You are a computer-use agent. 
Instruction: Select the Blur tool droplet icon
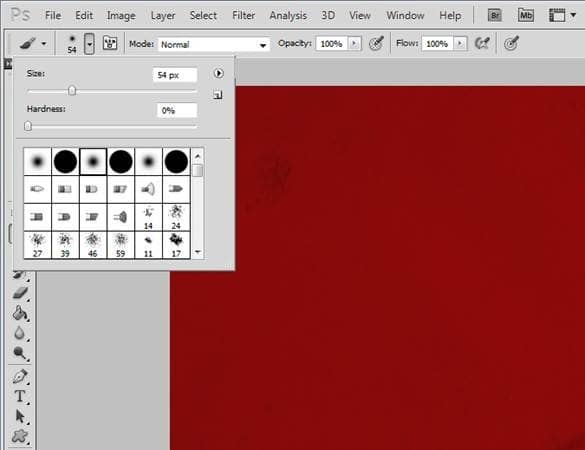pyautogui.click(x=19, y=333)
